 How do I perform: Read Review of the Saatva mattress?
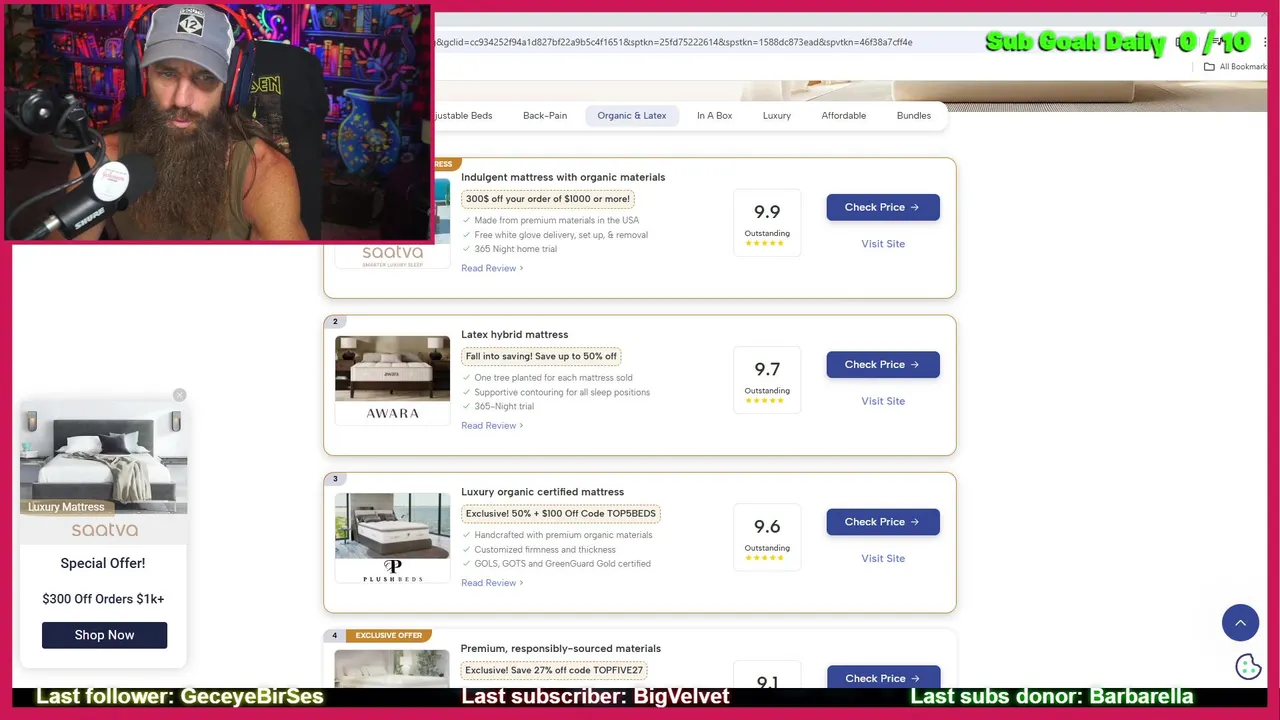click(492, 268)
